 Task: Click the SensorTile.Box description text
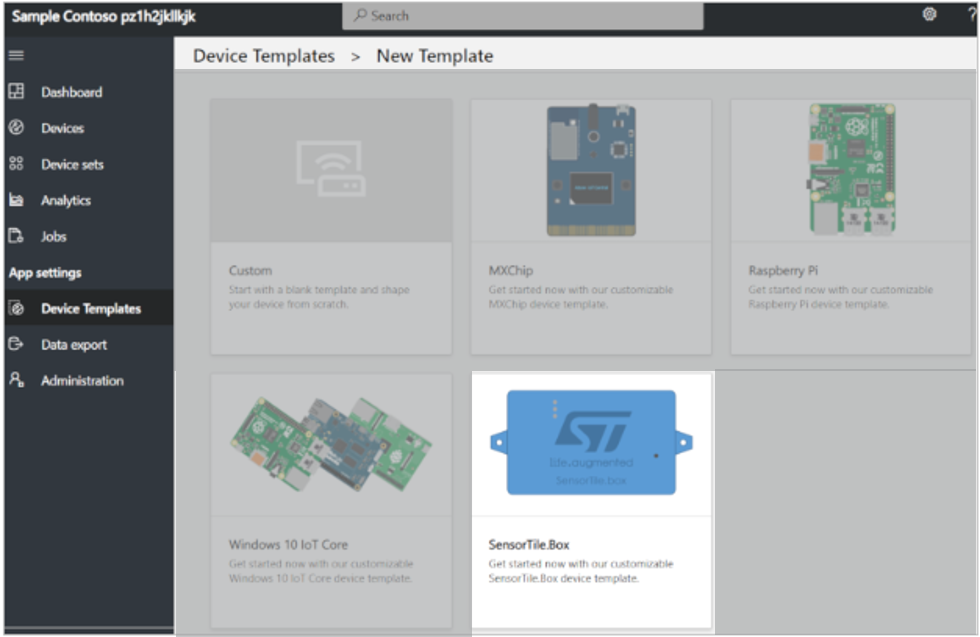click(581, 571)
